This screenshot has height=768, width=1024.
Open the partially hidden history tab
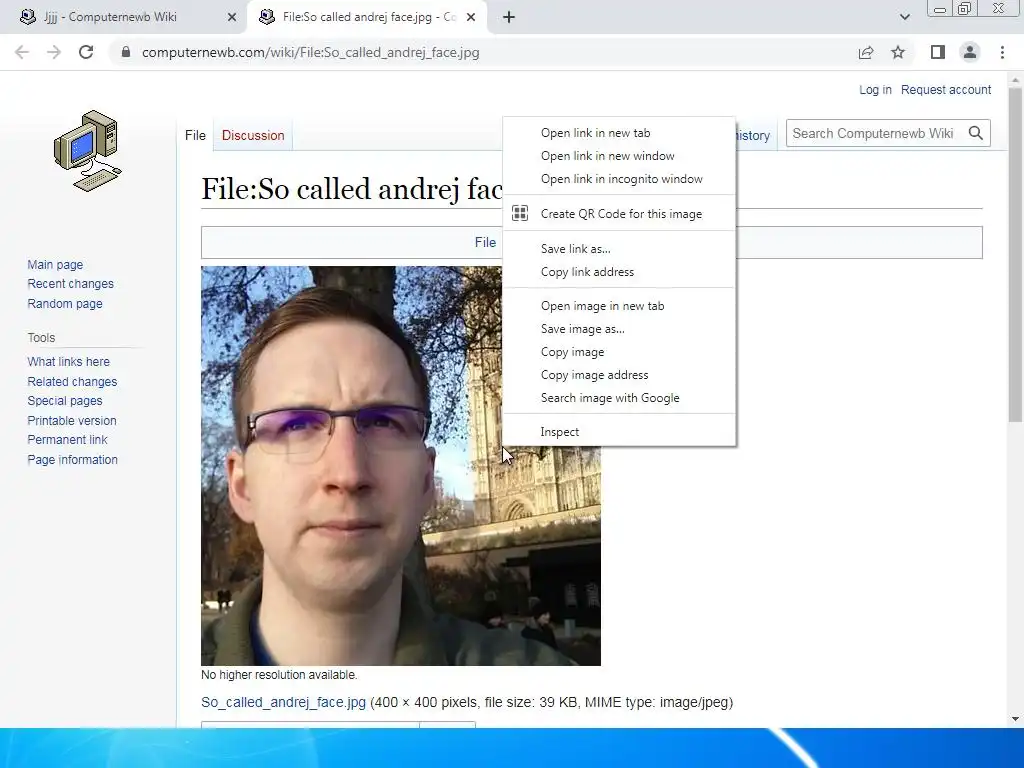(754, 135)
